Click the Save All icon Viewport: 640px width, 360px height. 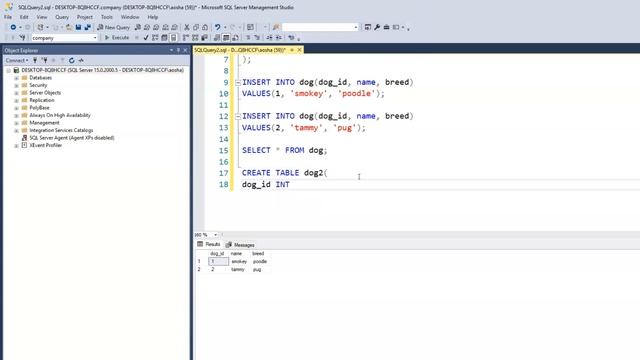(x=87, y=27)
